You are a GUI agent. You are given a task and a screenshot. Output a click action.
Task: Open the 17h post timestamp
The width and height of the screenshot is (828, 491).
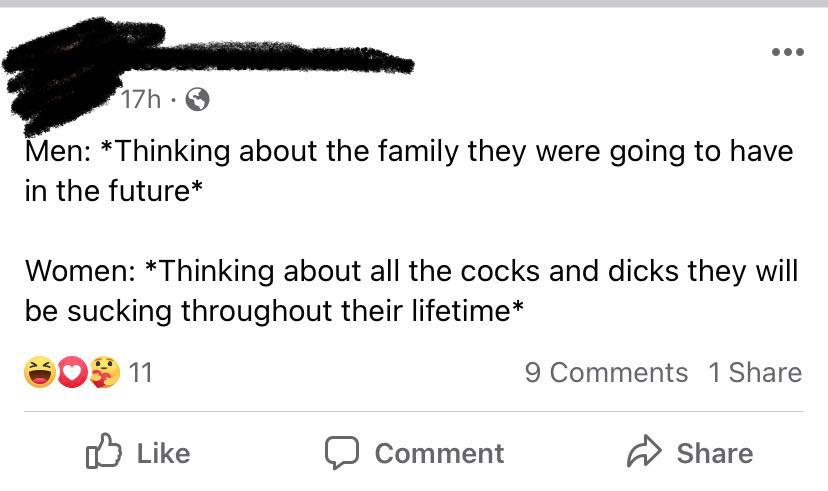click(140, 99)
